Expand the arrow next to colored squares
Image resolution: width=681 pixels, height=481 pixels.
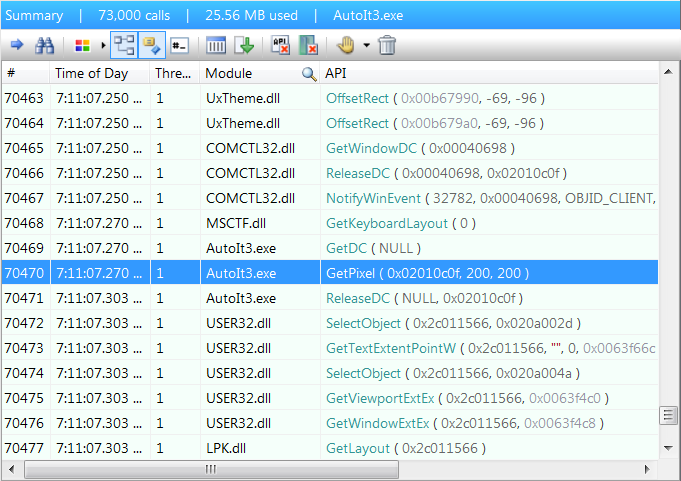tap(102, 45)
